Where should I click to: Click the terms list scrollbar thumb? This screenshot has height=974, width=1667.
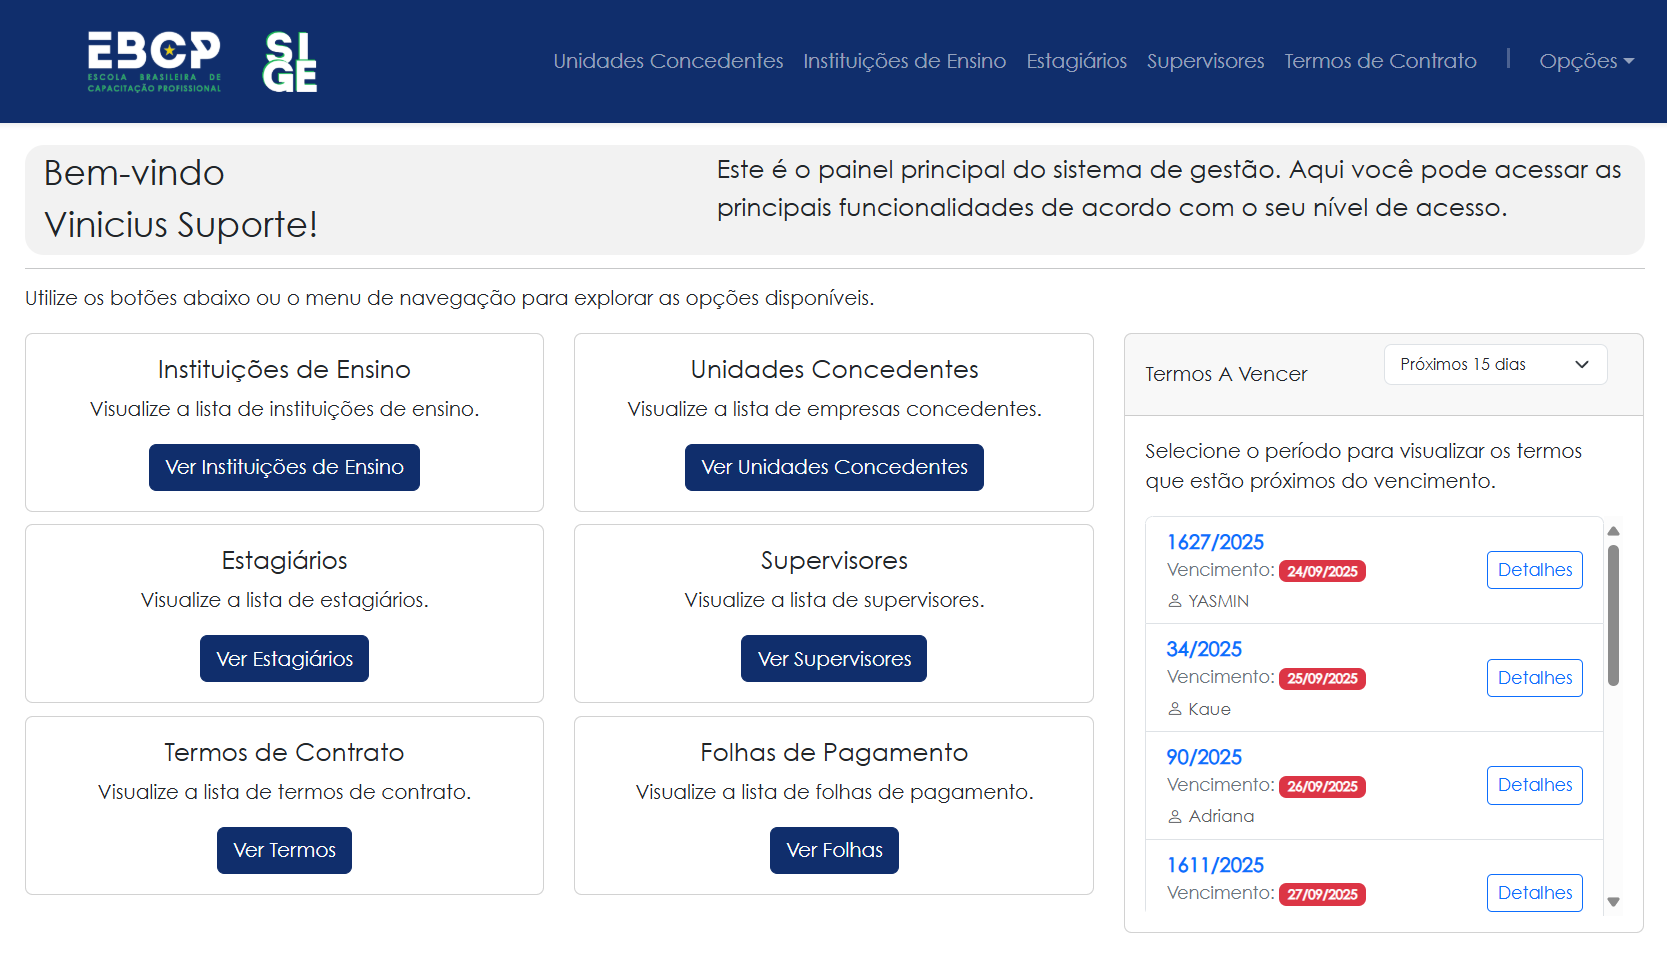[1613, 615]
